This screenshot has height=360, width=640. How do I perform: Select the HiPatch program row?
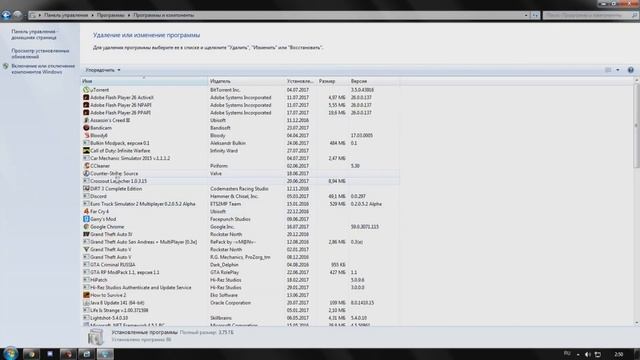click(x=240, y=280)
